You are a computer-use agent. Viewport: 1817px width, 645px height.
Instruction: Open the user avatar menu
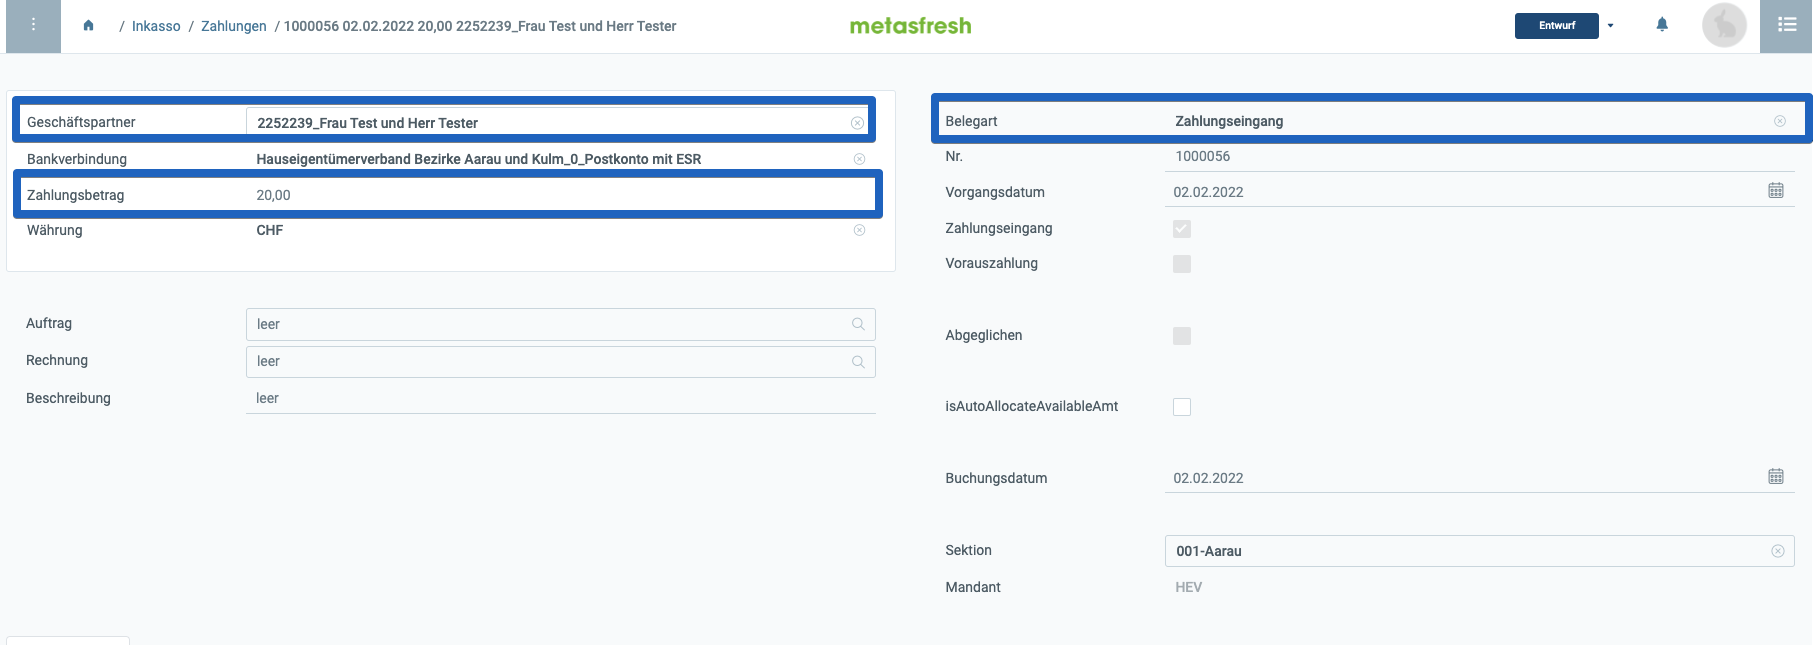pyautogui.click(x=1724, y=26)
